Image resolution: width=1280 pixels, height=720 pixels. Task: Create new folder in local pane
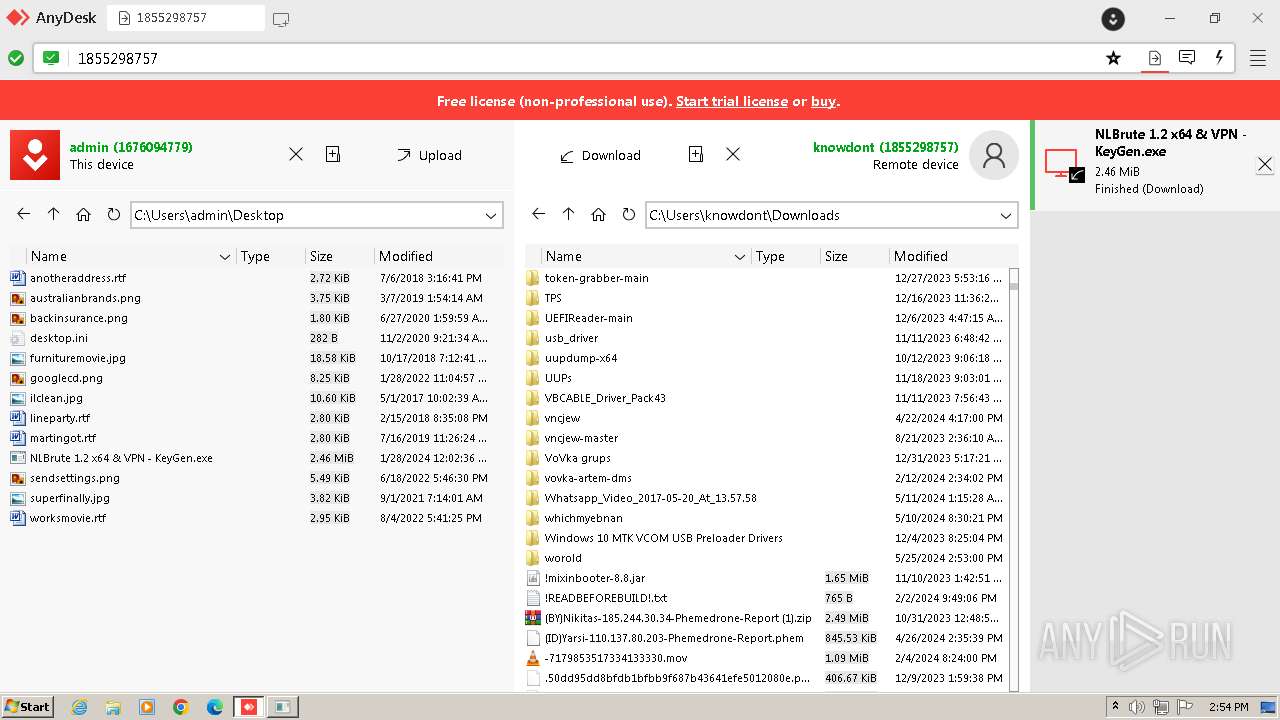point(333,154)
